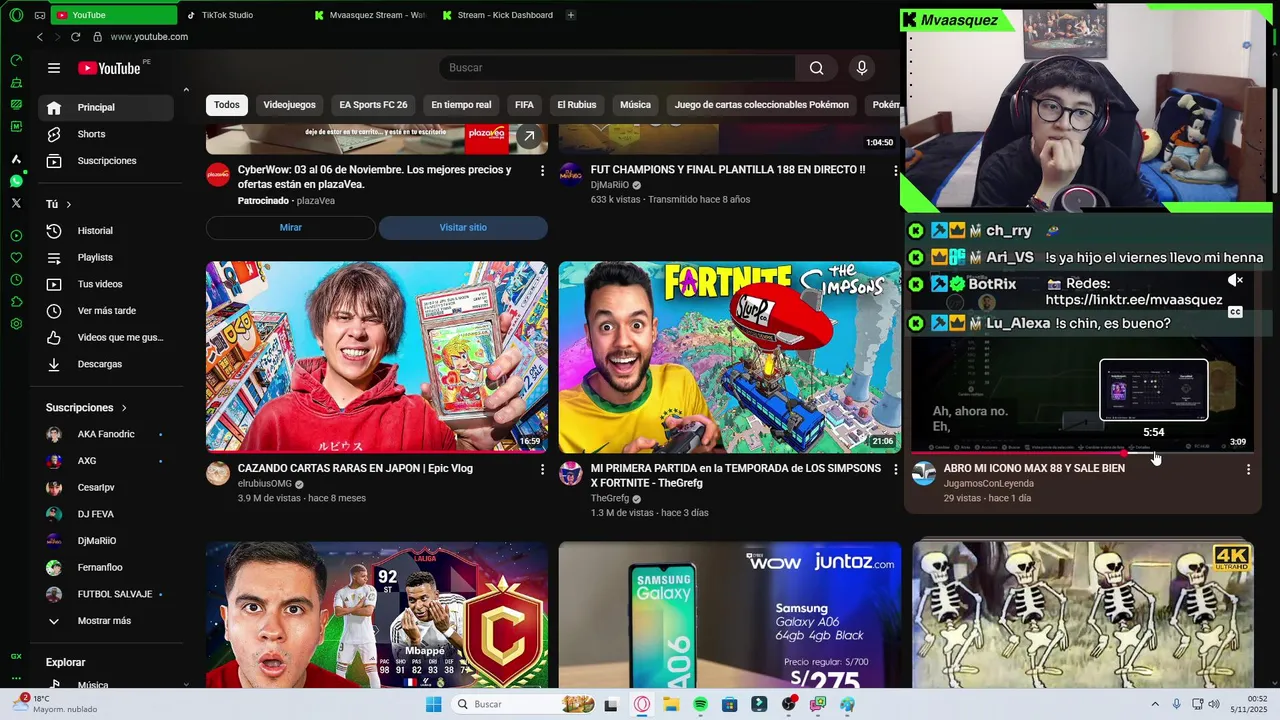Viewport: 1280px width, 720px height.
Task: Open OBS Studio from the taskbar
Action: click(789, 705)
